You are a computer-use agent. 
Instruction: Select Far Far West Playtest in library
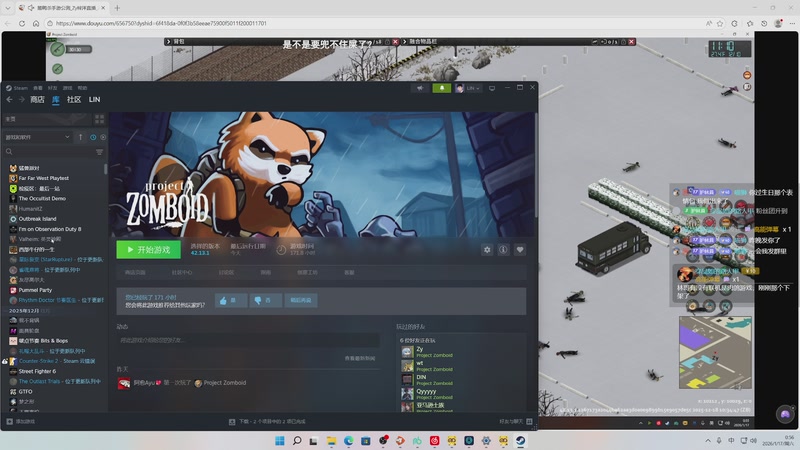pyautogui.click(x=43, y=178)
